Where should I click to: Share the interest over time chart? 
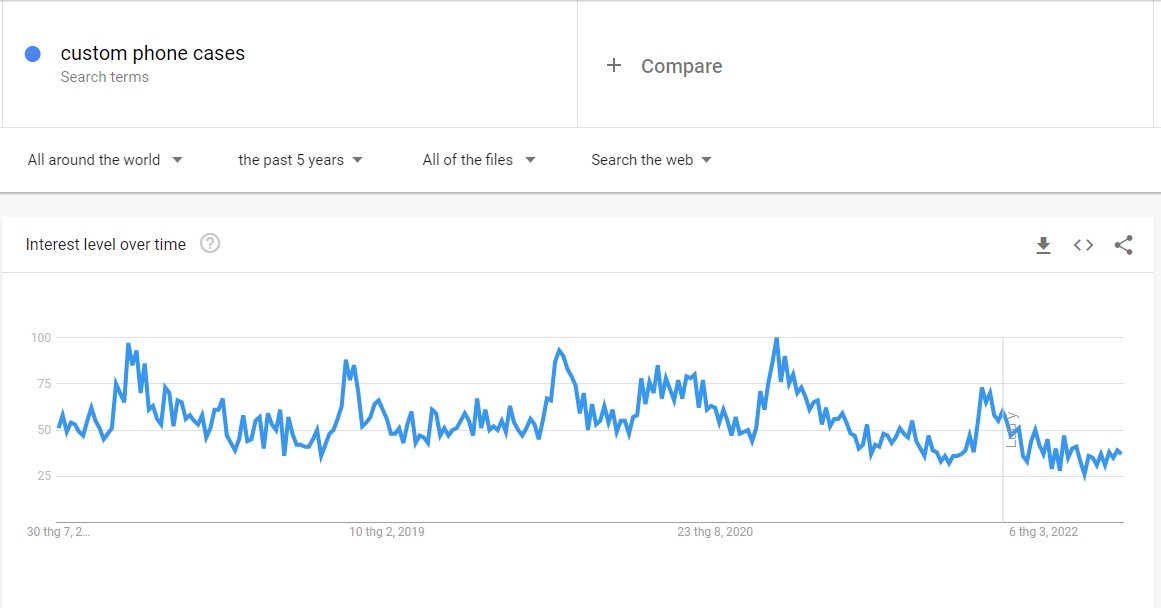tap(1123, 245)
